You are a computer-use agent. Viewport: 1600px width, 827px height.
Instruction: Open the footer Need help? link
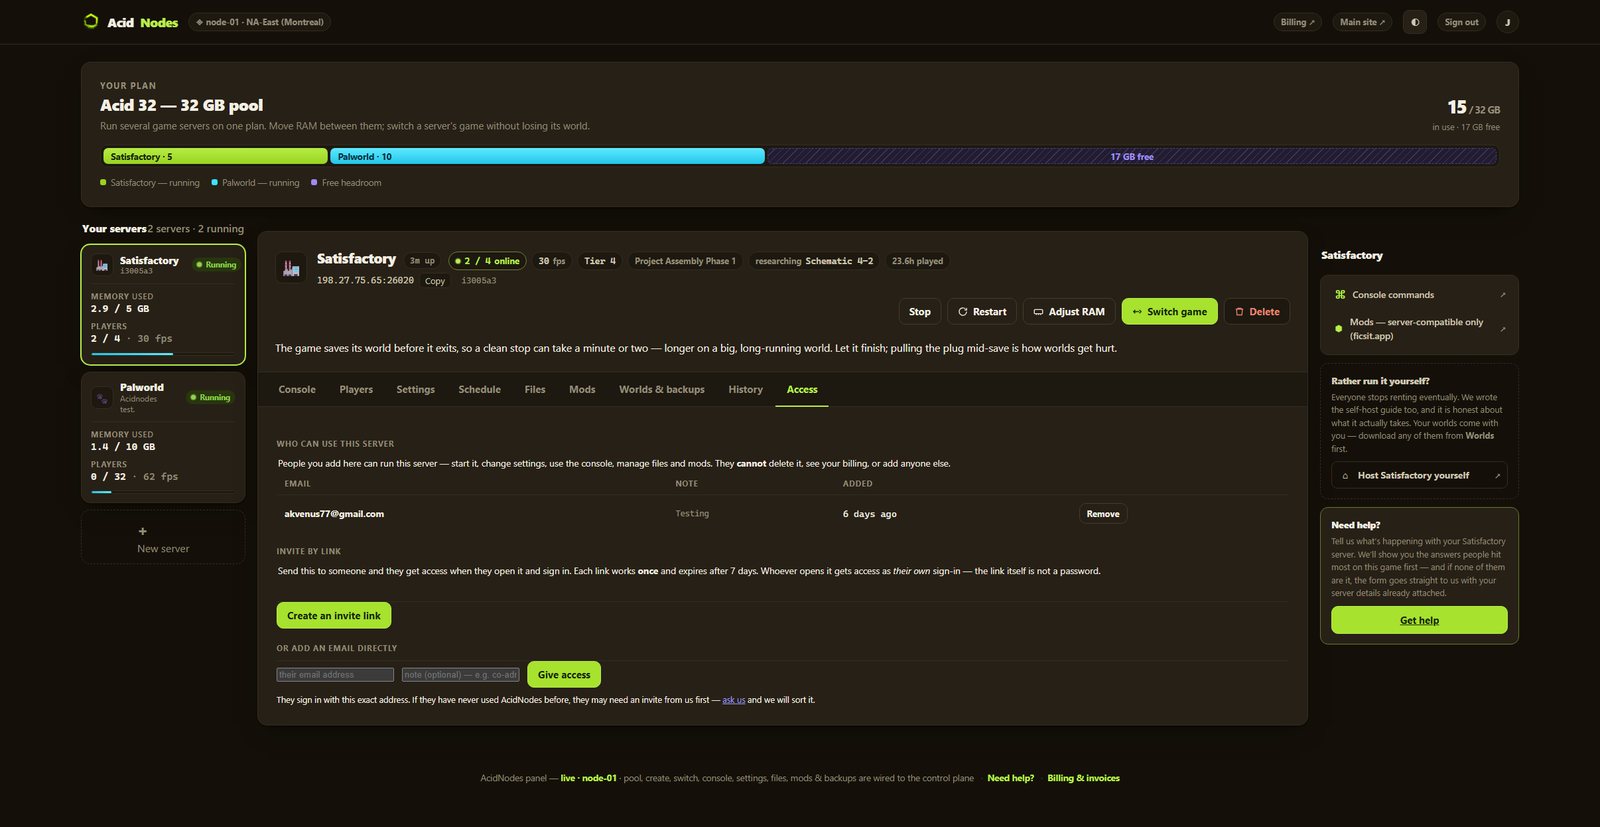tap(1011, 778)
